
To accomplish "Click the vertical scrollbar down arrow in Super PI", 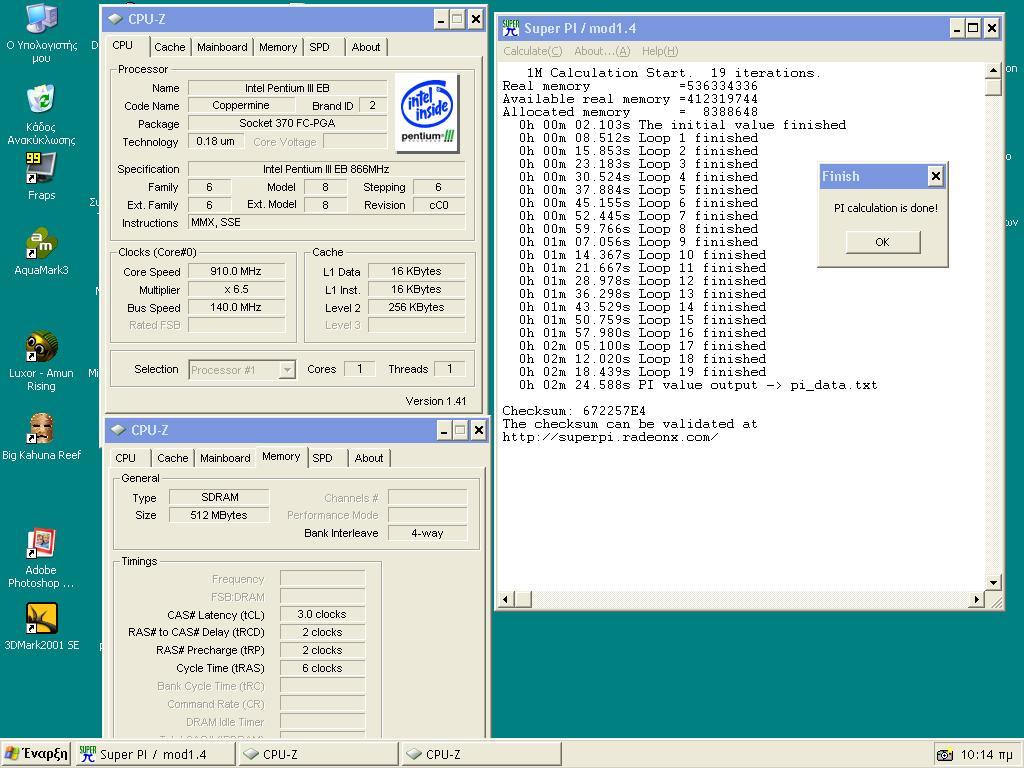I will (993, 583).
